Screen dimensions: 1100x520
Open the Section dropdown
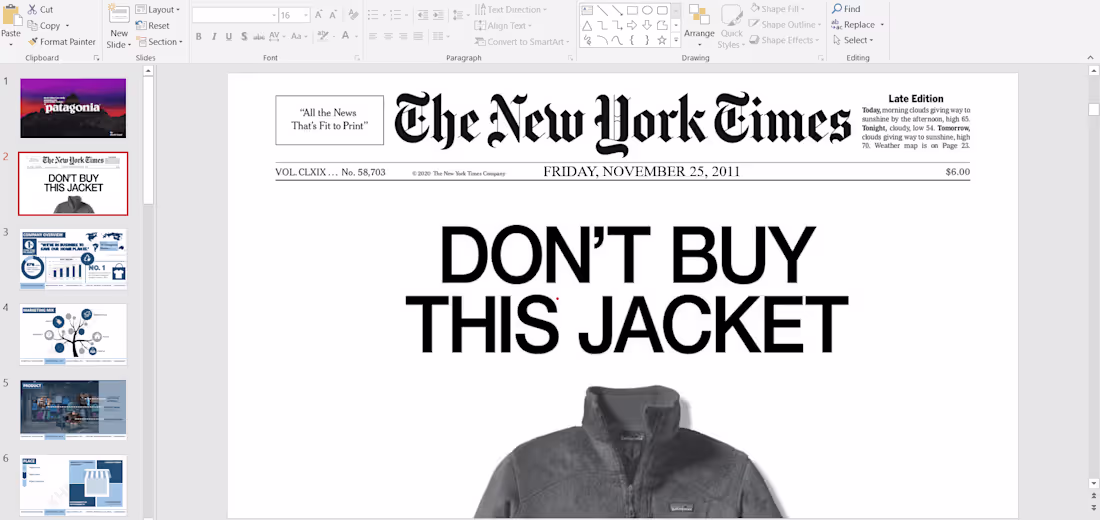159,42
